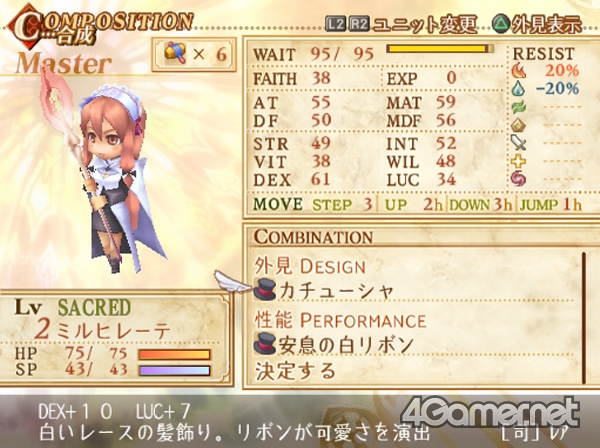Click the R2 unit change button
This screenshot has width=600, height=448.
(x=359, y=24)
